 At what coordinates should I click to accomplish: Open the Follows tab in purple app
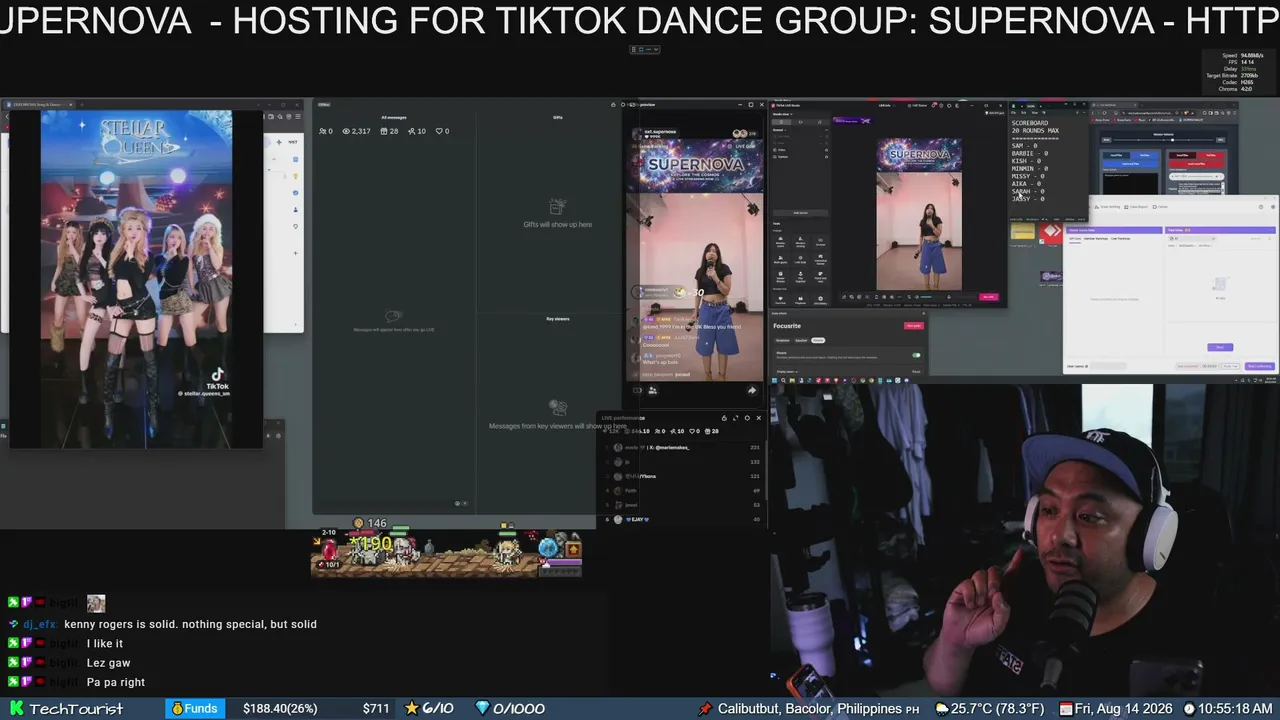[1161, 207]
